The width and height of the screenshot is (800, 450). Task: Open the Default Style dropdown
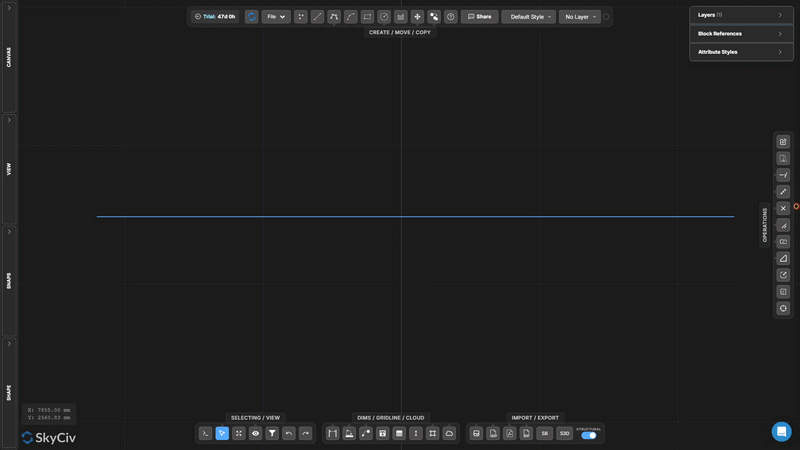[529, 17]
